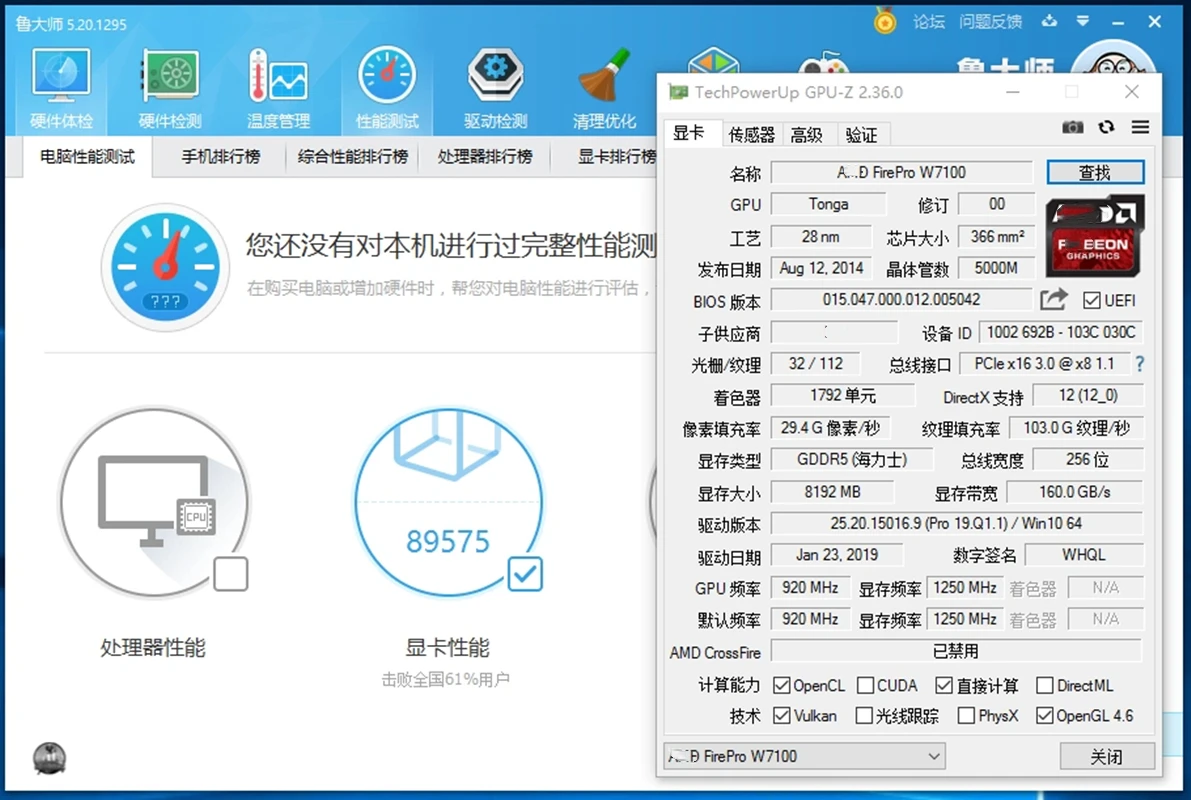Click the speedometer gauge icon with ???
The height and width of the screenshot is (800, 1191).
point(165,267)
